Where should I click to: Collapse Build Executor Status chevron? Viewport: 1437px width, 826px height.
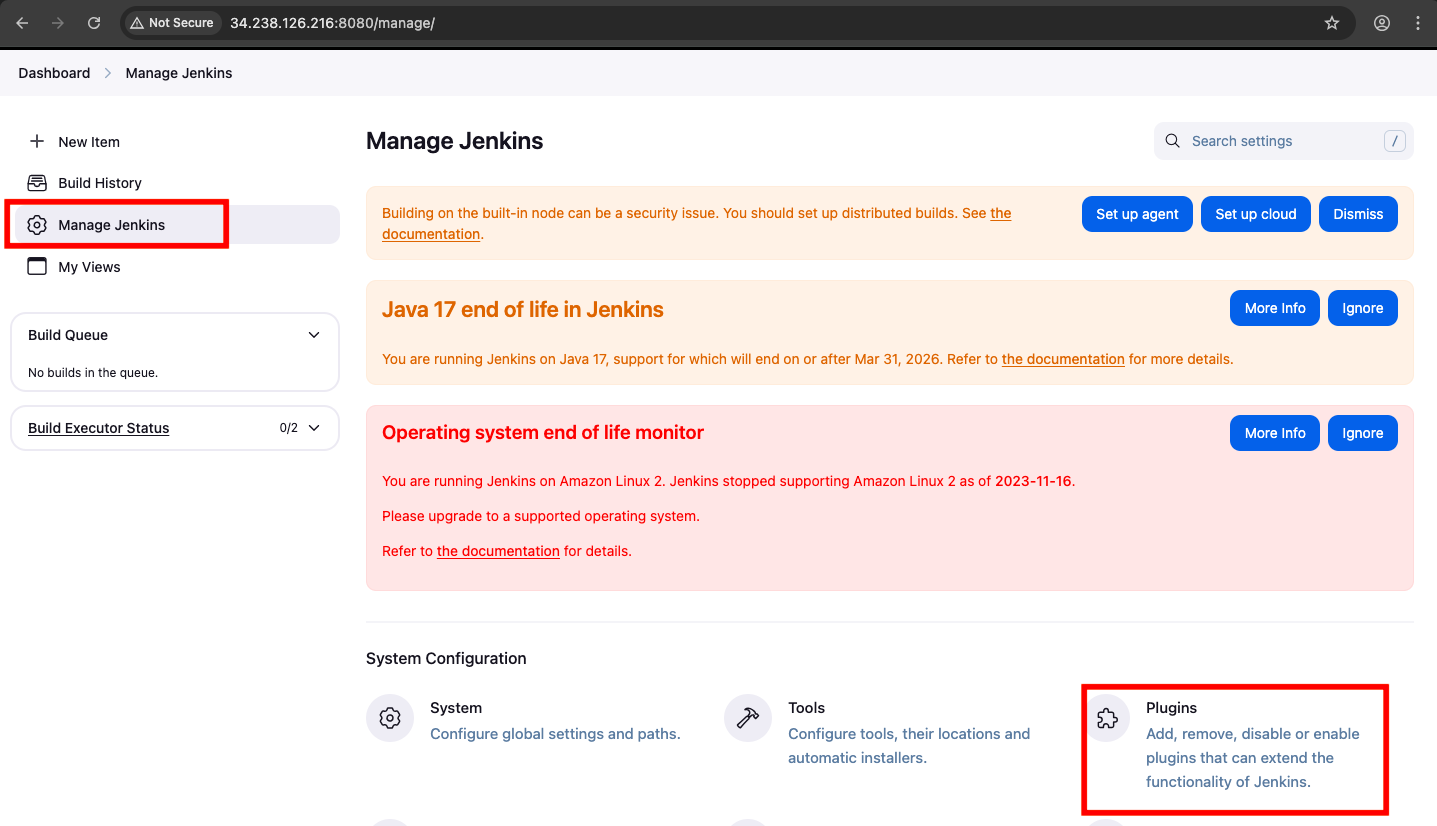(x=314, y=428)
